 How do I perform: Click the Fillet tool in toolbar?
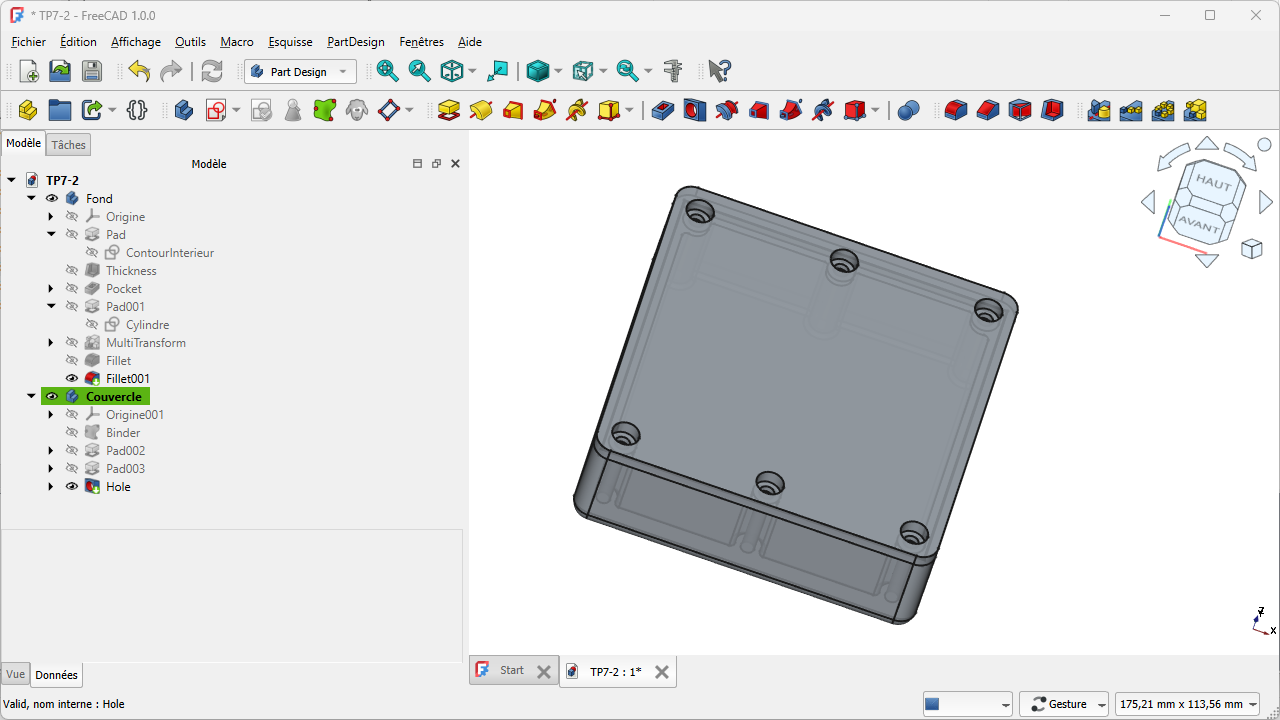point(956,110)
